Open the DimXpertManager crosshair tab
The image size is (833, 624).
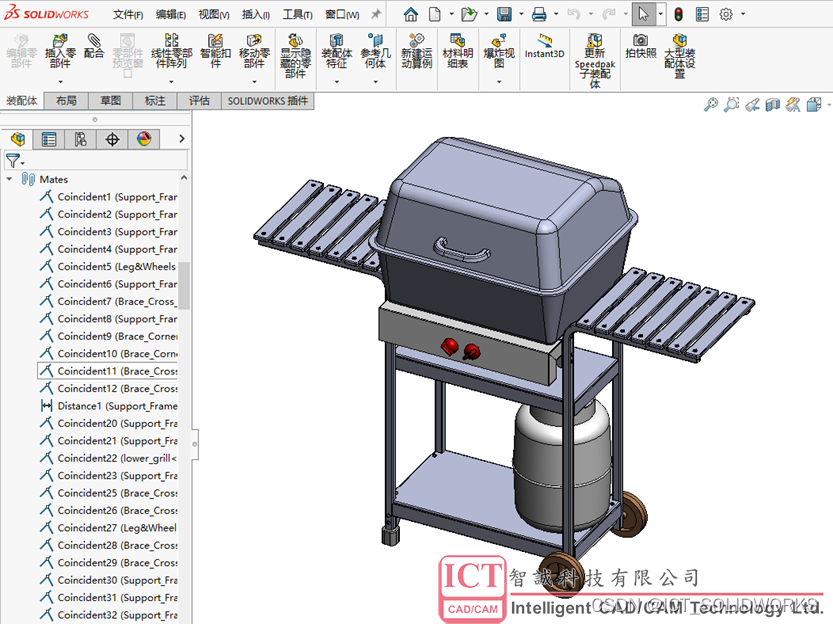[112, 139]
